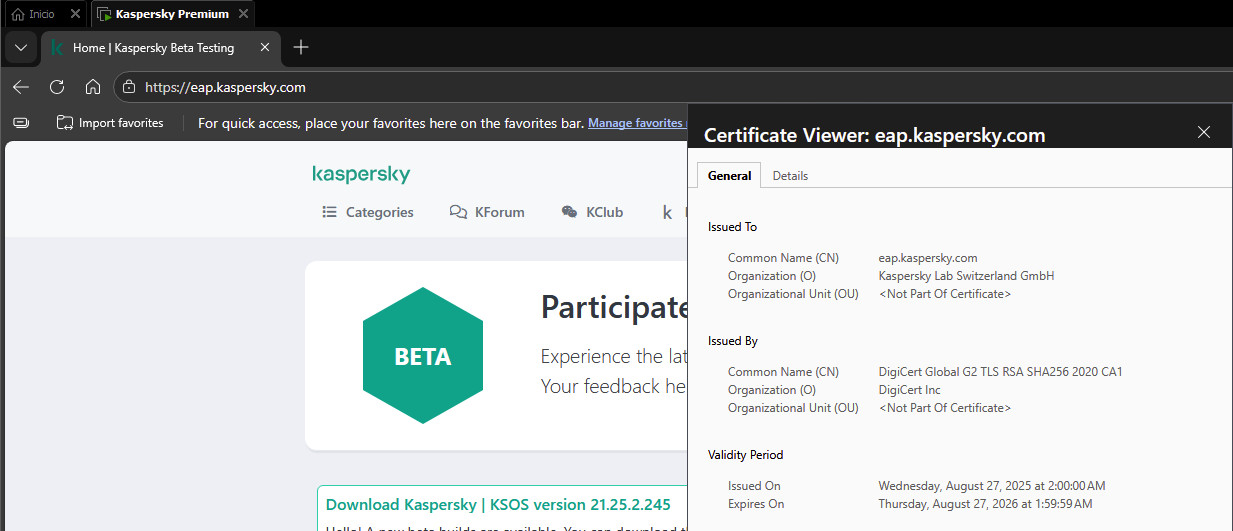The width and height of the screenshot is (1233, 531).
Task: Open a new browser tab
Action: click(301, 47)
